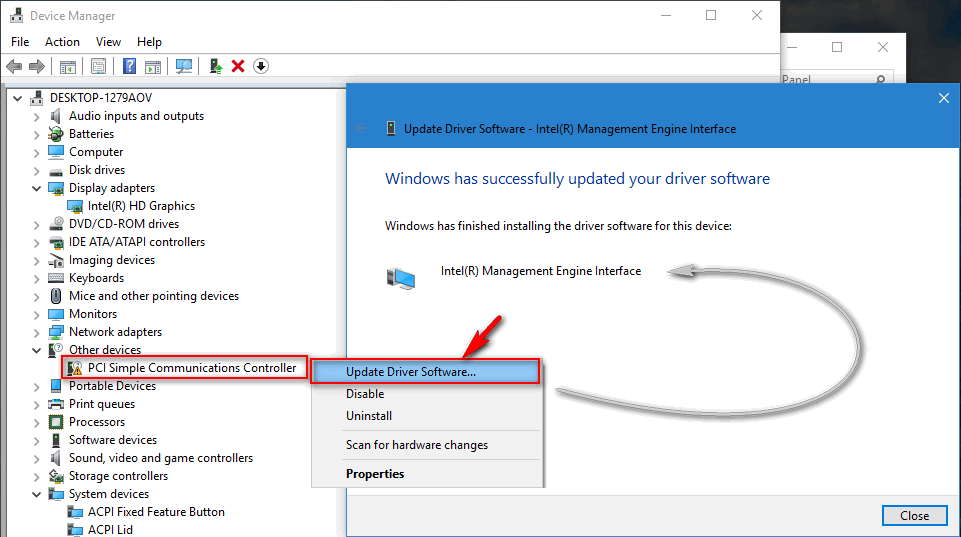Open the Help menu
Image resolution: width=961 pixels, height=537 pixels.
(149, 42)
